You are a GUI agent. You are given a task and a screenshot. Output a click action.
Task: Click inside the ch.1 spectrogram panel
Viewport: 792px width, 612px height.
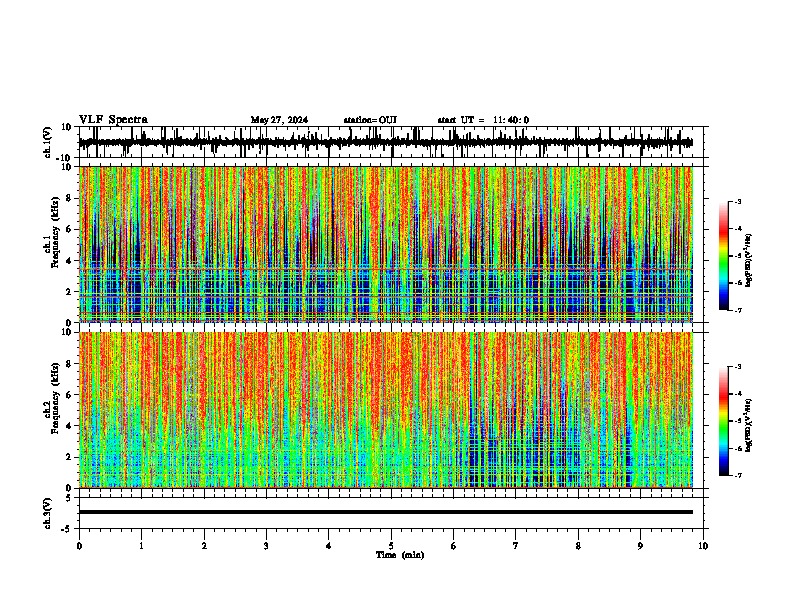point(385,244)
